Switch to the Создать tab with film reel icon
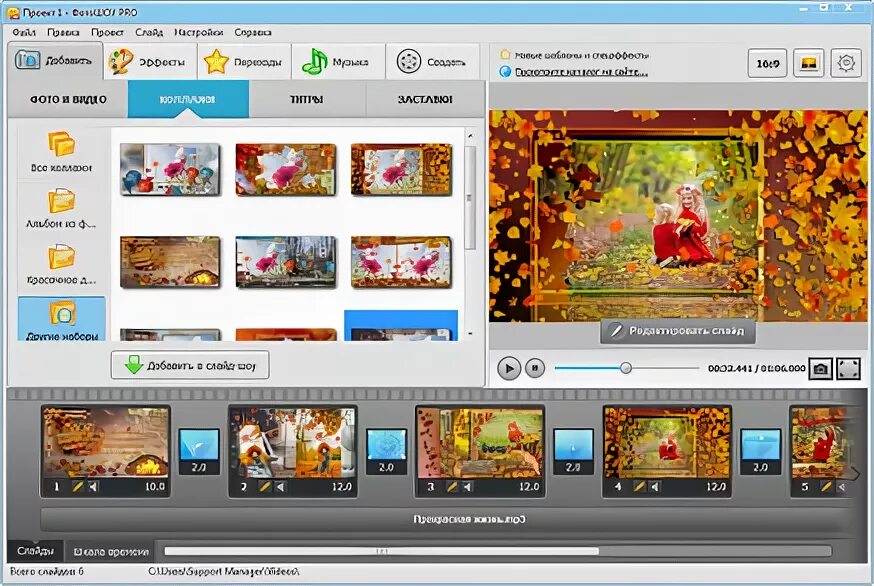The image size is (874, 586). [433, 61]
